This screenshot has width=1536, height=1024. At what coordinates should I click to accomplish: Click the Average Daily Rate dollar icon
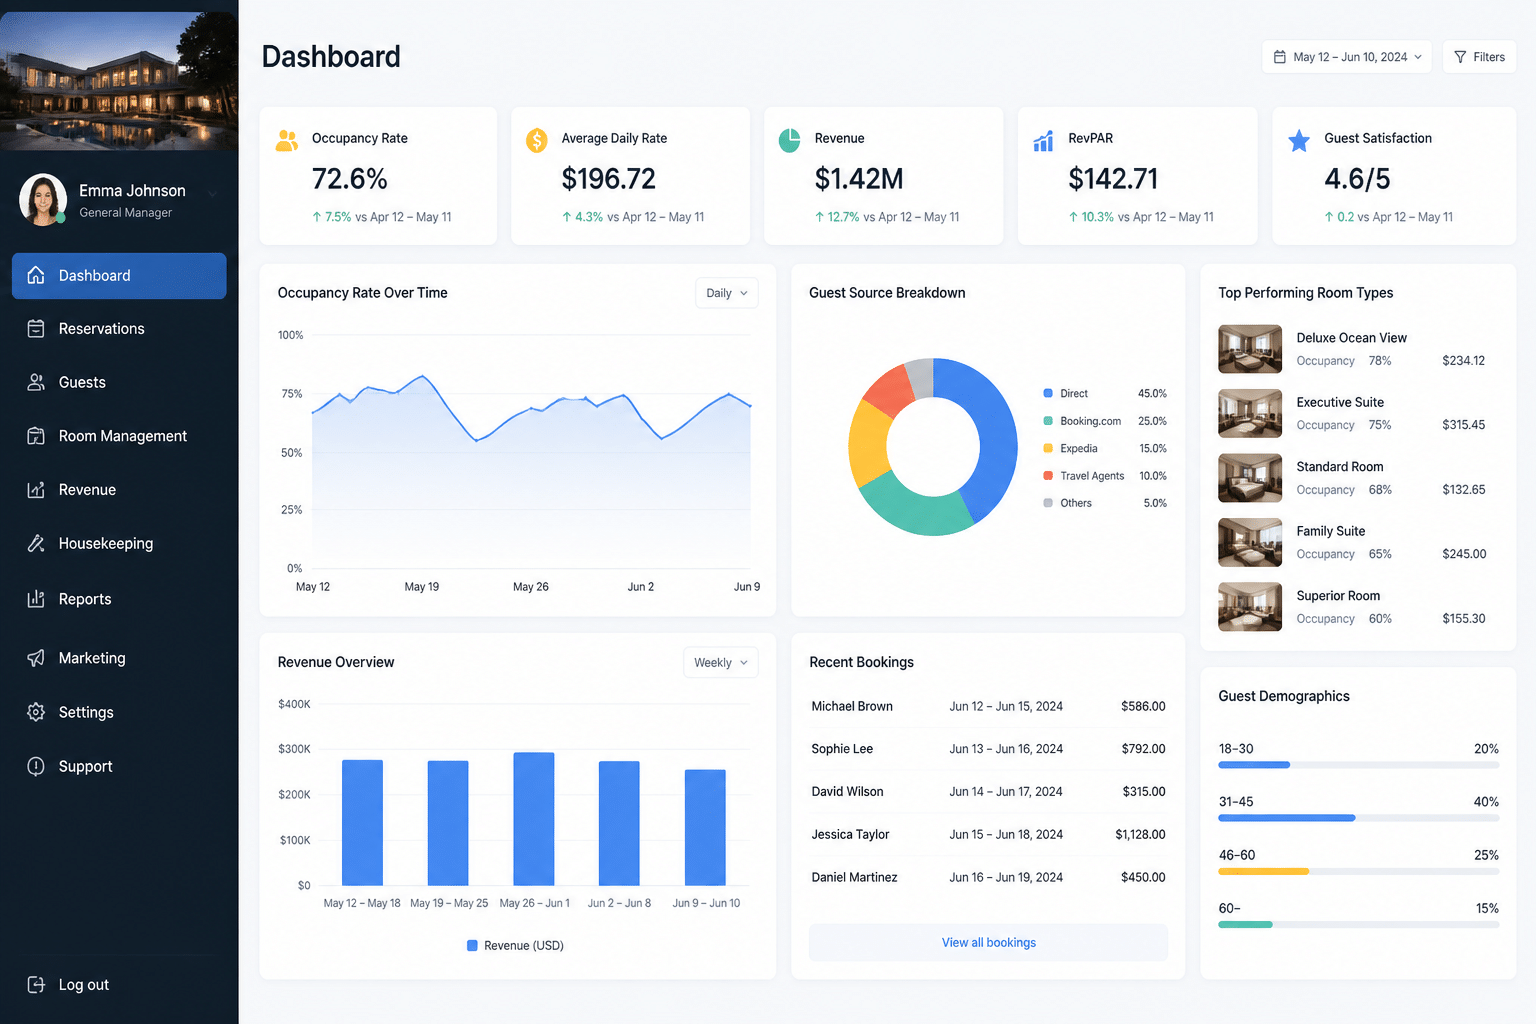537,141
